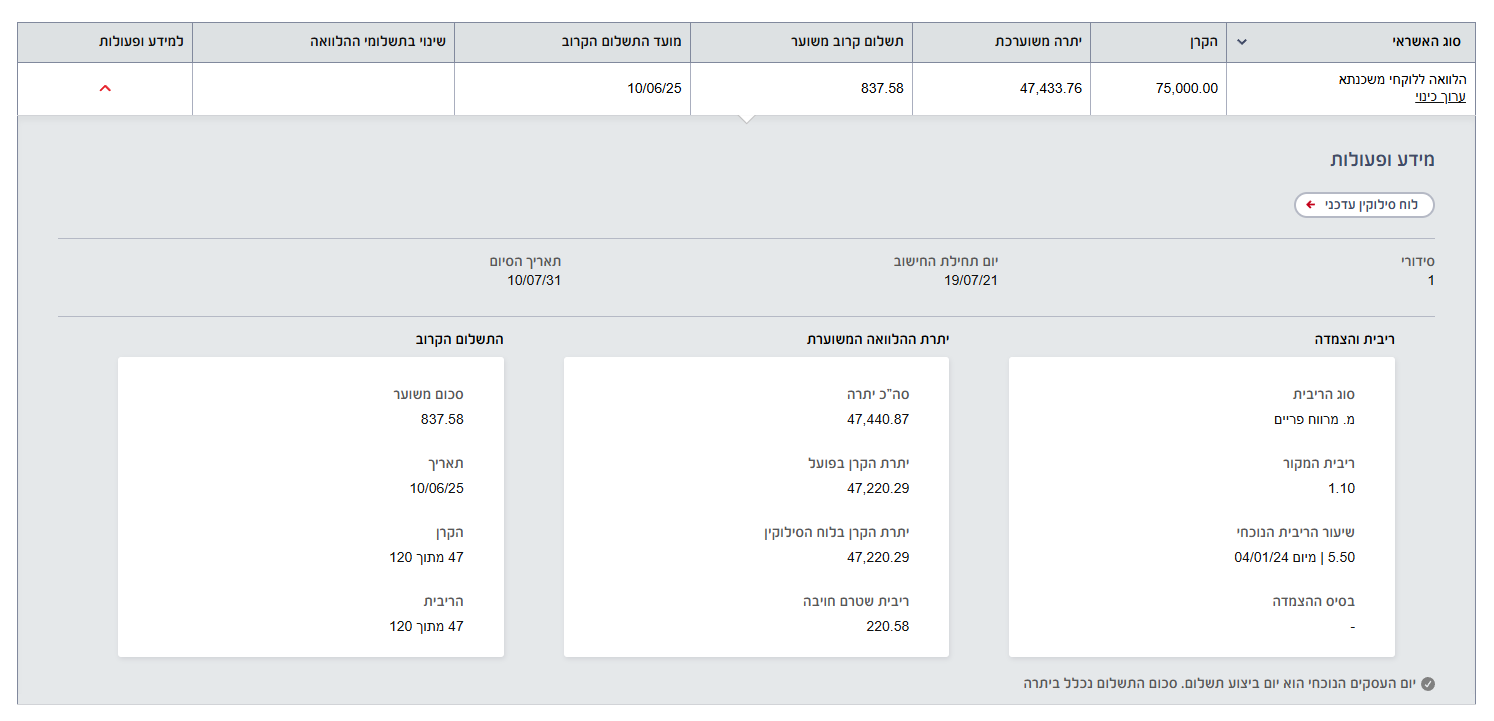Click the התשלום הקרוב card heading

459,340
